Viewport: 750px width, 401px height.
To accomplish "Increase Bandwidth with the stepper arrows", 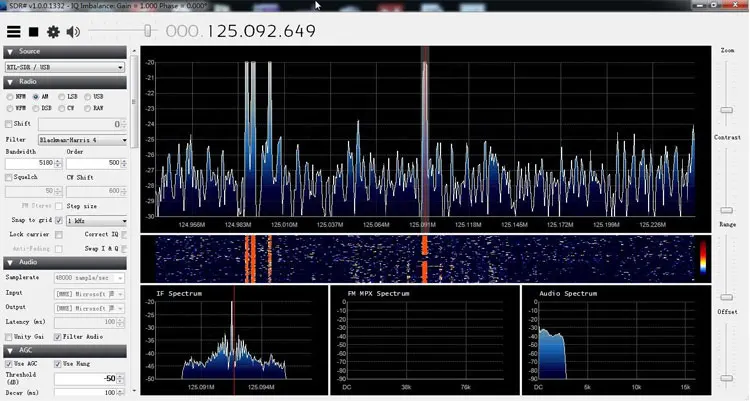I will 58,161.
